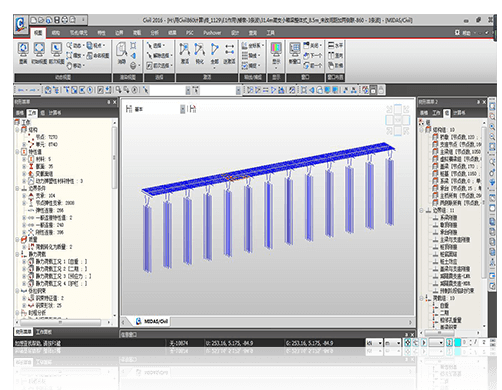502x390 pixels.
Task: Switch to 工作 tab in right panel
Action: [x=436, y=113]
